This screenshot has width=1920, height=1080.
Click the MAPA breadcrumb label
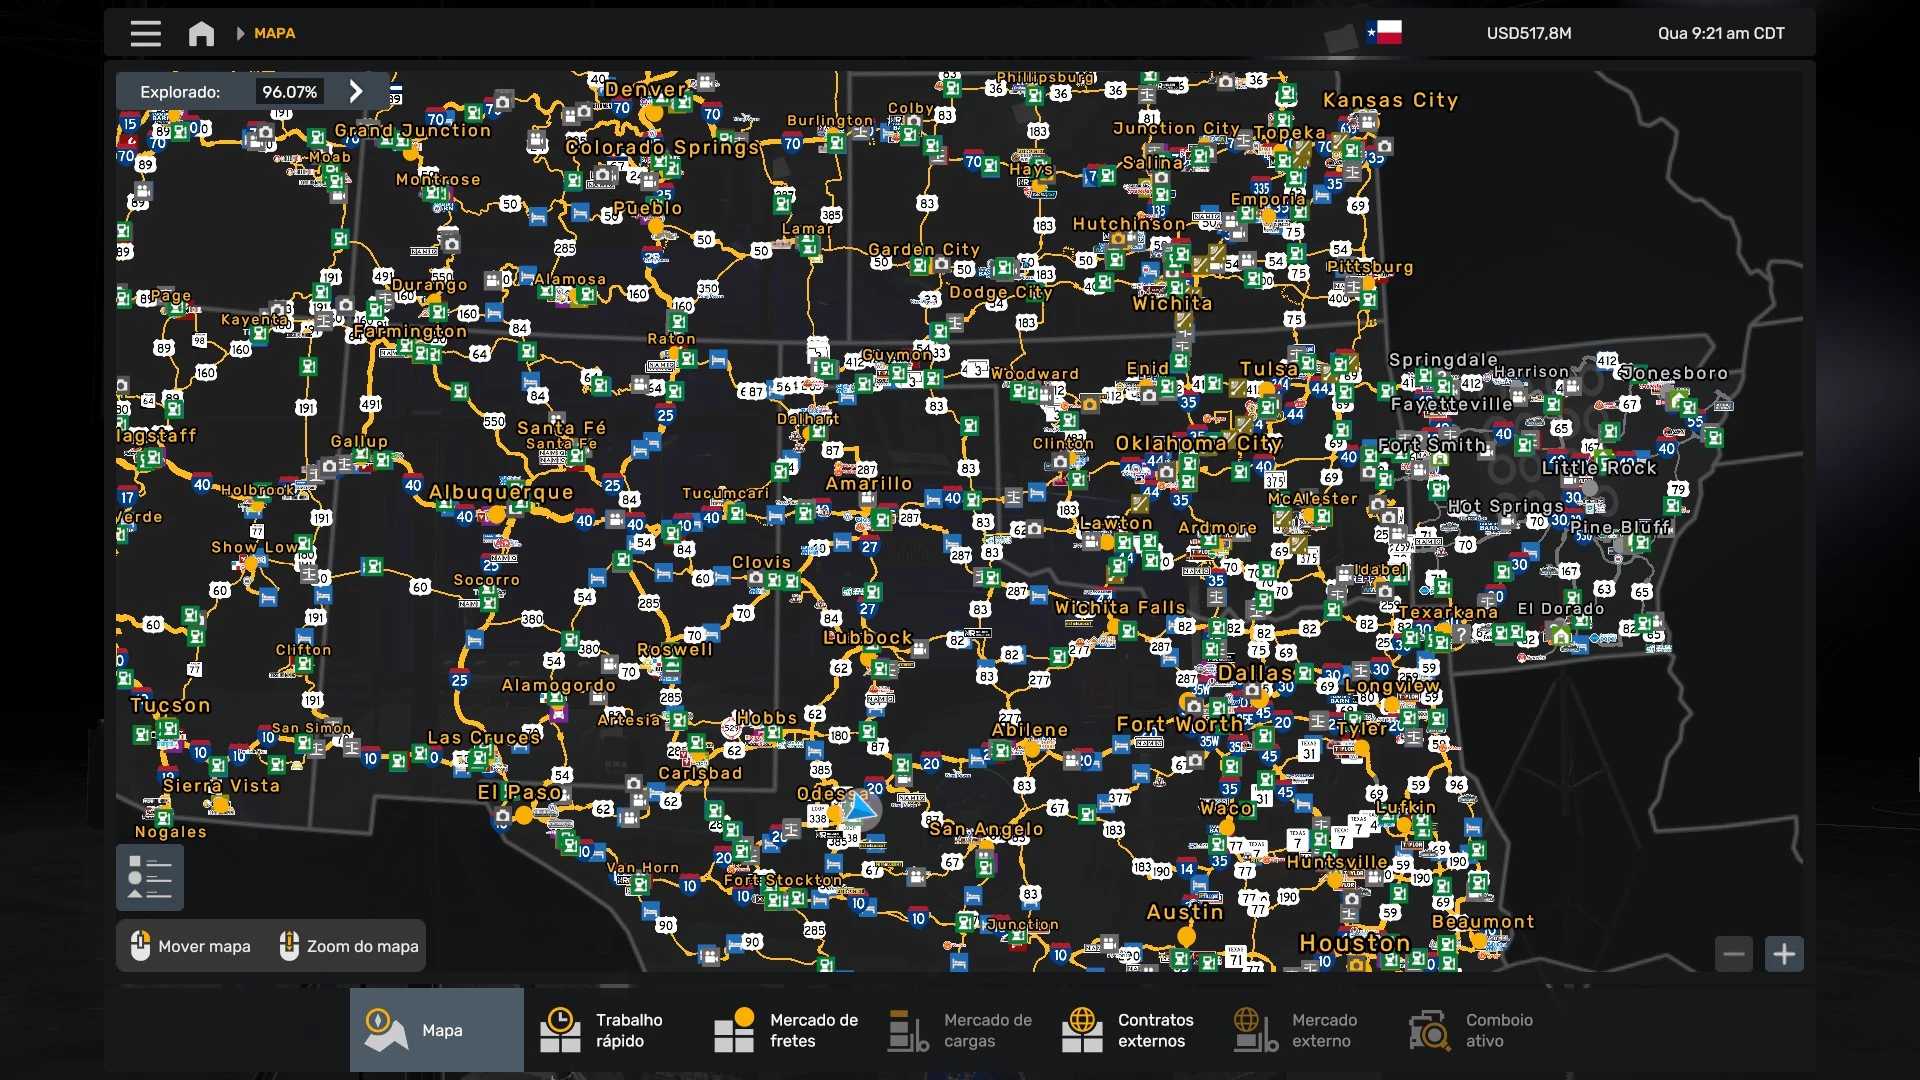[274, 33]
